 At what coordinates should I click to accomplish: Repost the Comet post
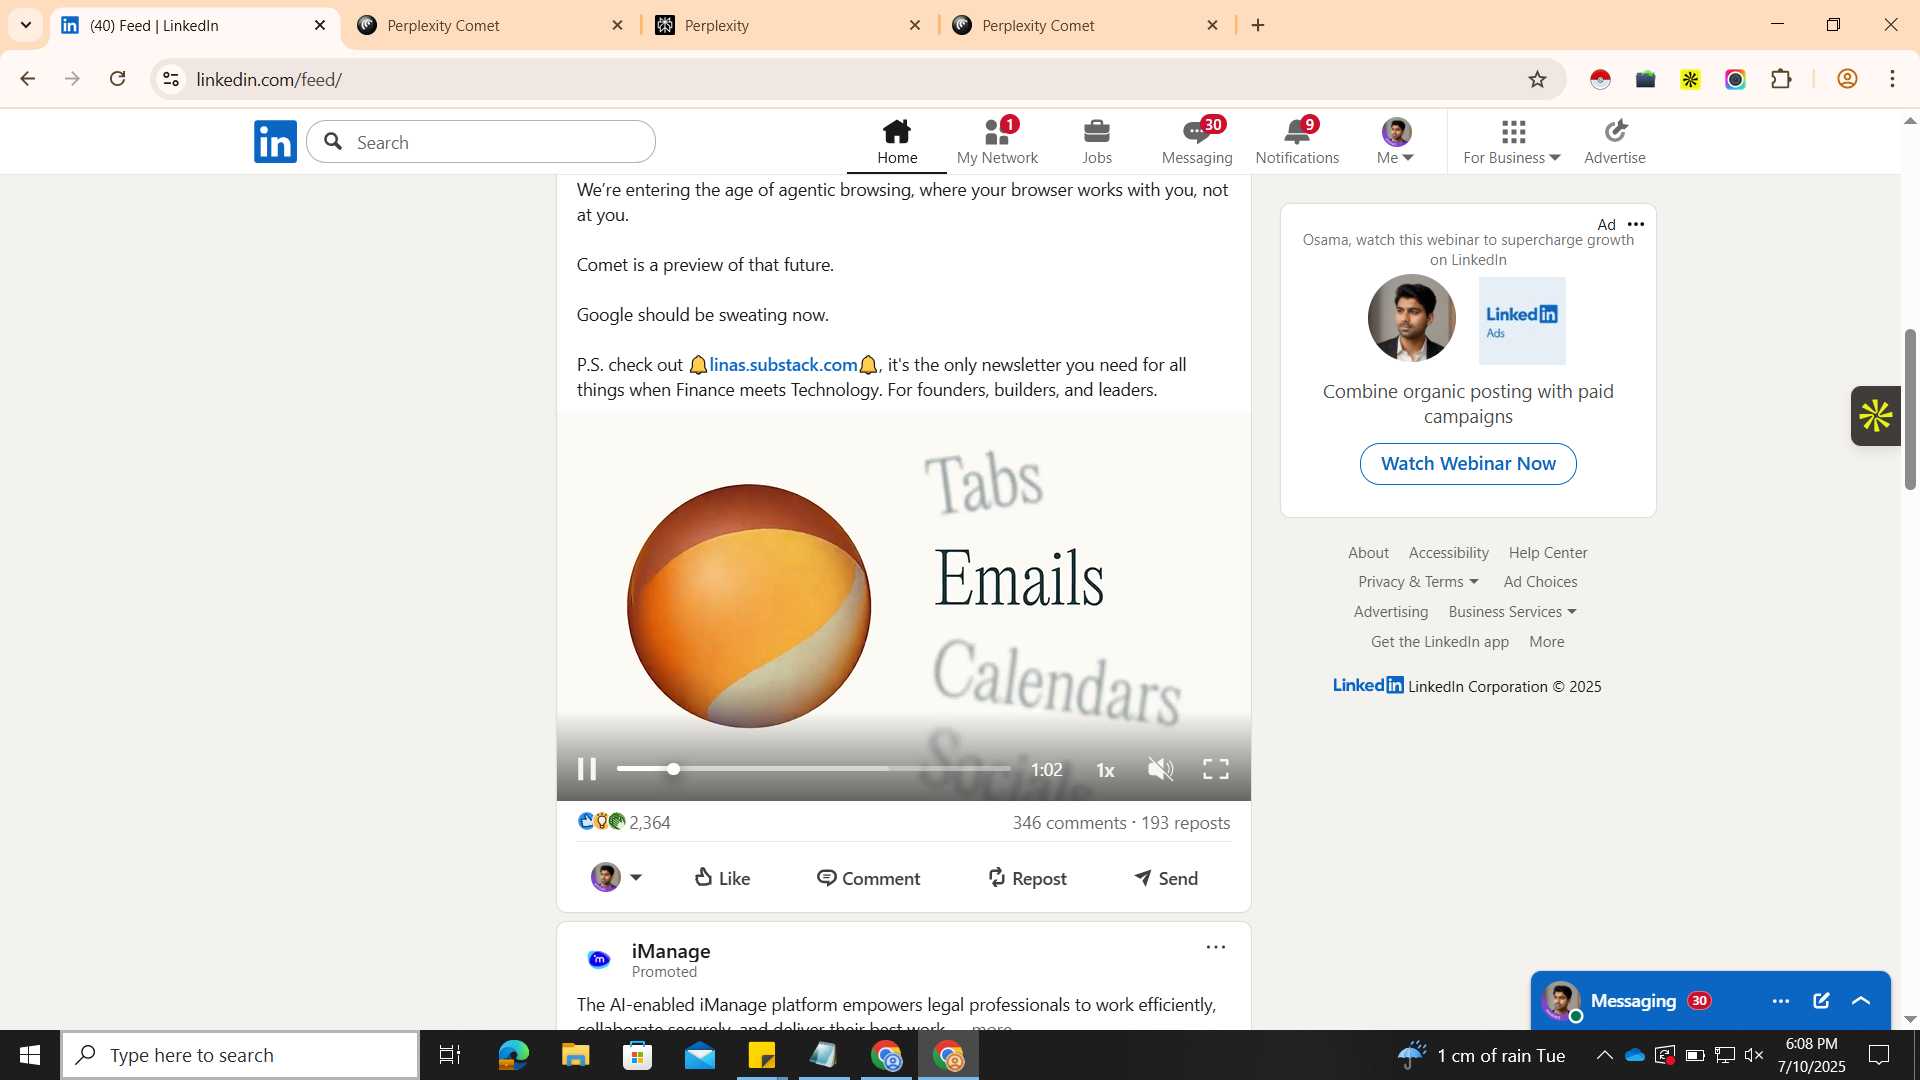pos(1027,878)
